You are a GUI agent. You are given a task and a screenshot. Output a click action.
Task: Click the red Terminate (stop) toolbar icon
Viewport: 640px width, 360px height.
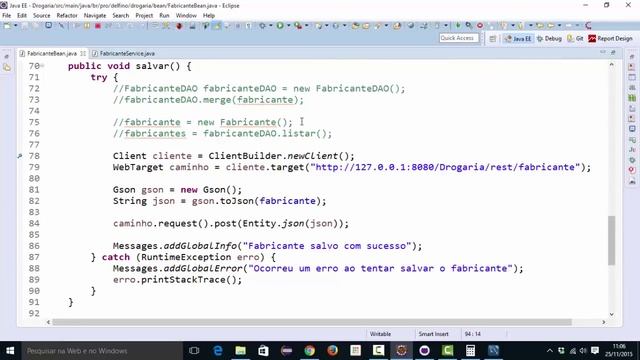[98, 26]
